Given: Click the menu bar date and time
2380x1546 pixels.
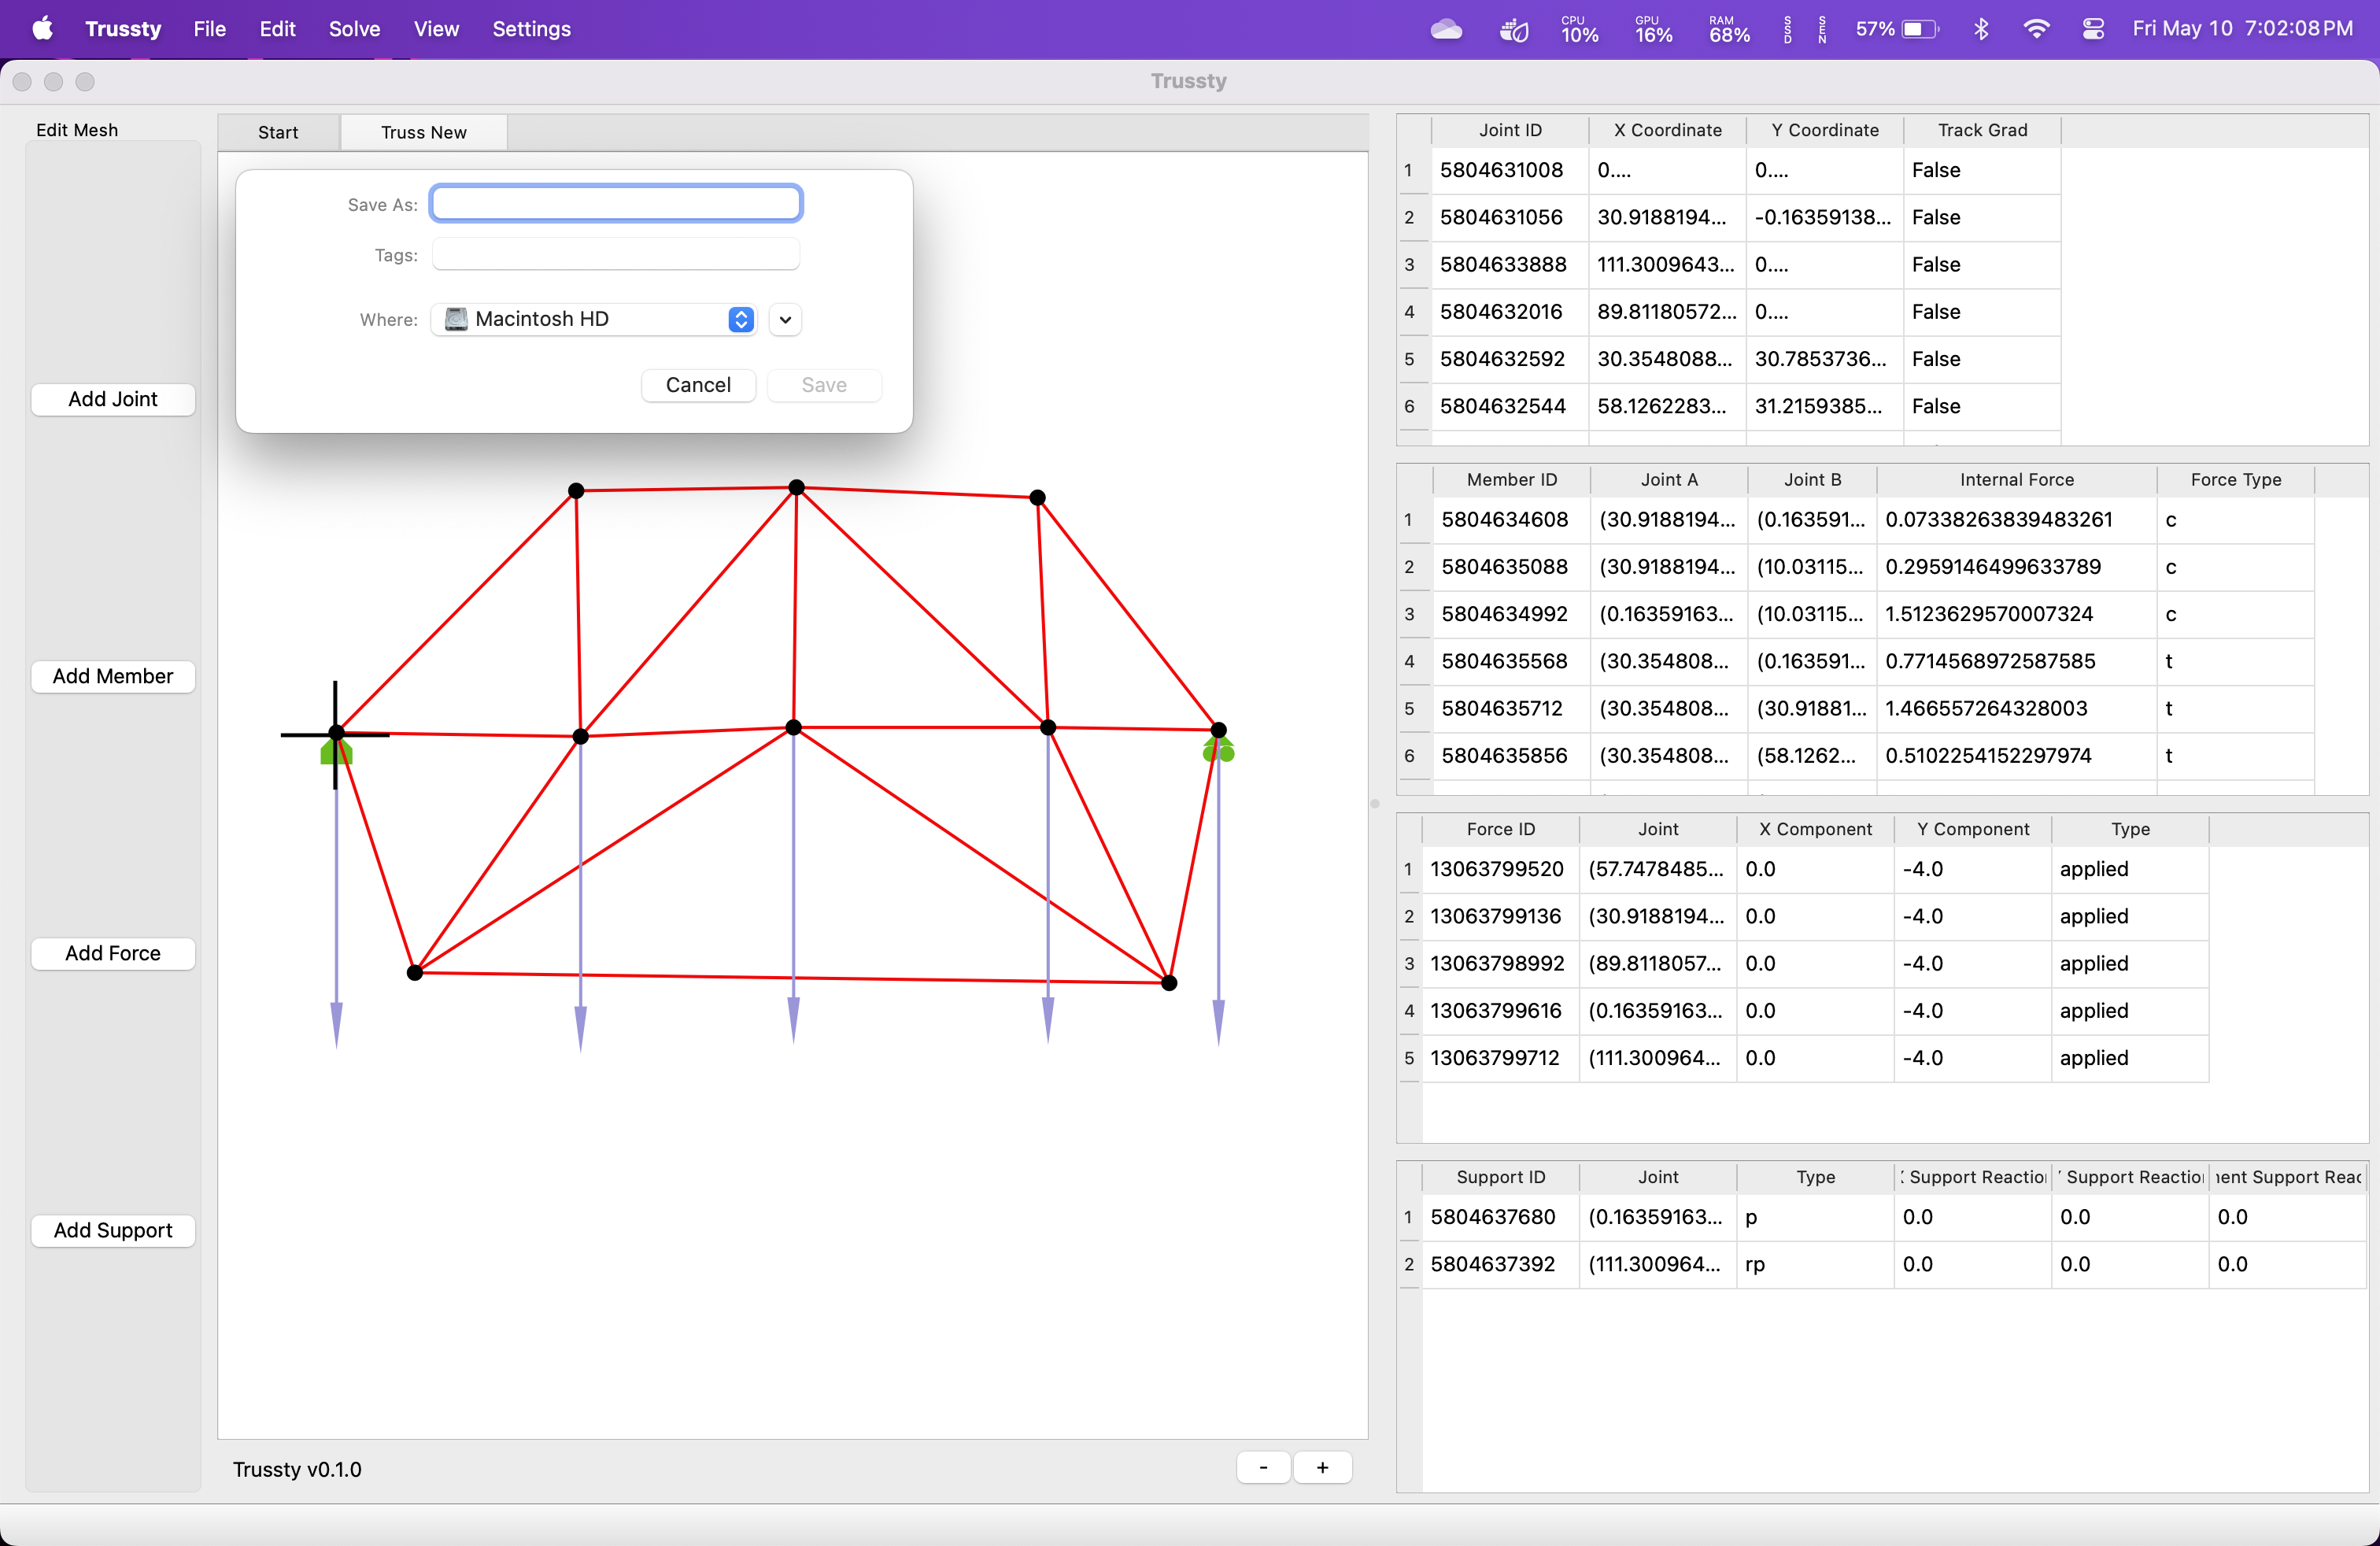Looking at the screenshot, I should pyautogui.click(x=2243, y=29).
